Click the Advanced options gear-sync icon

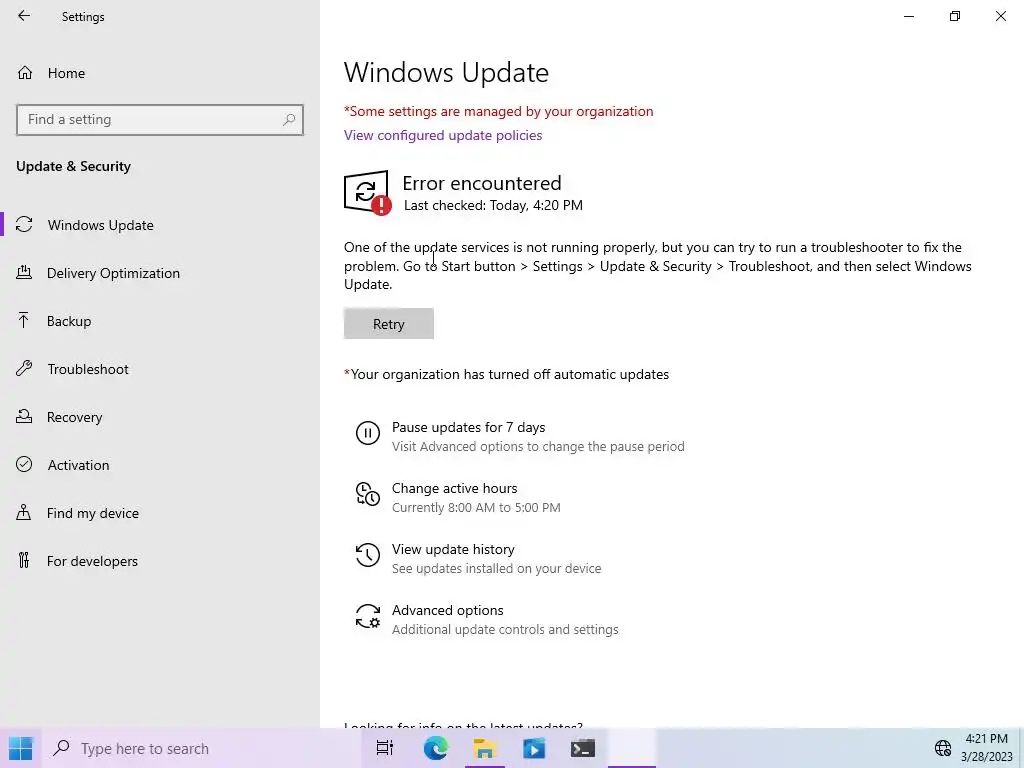(368, 616)
